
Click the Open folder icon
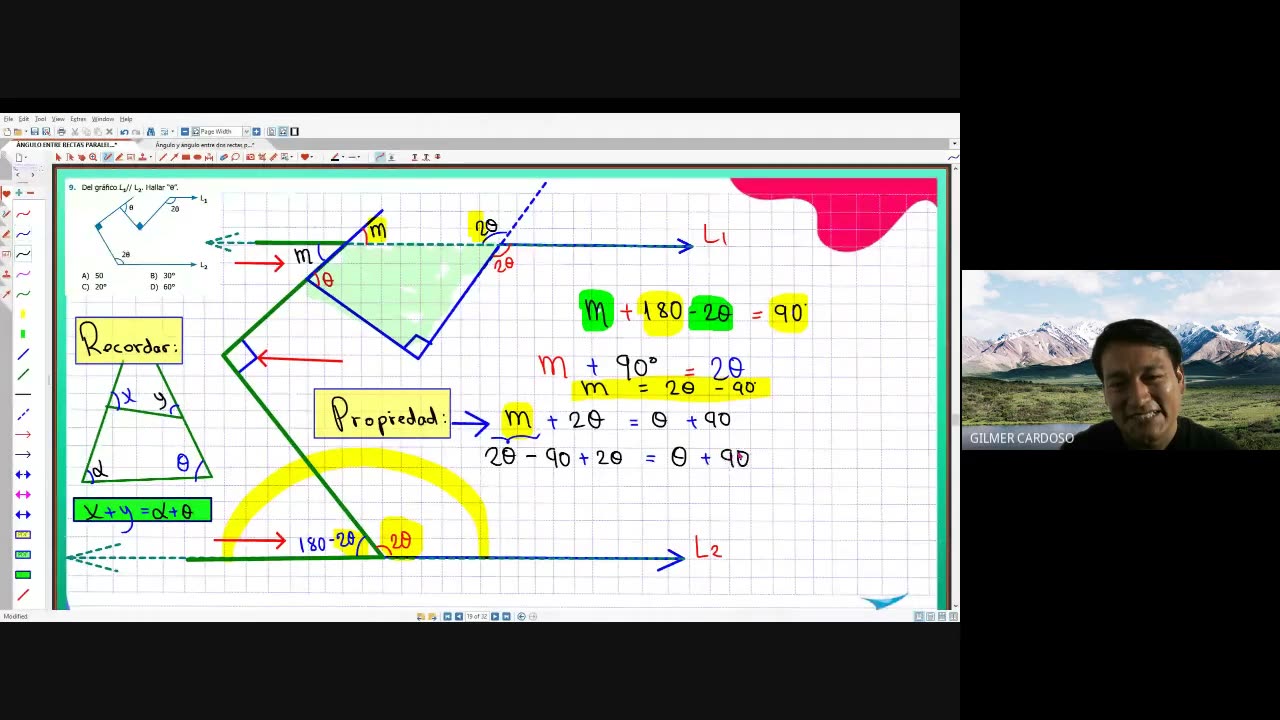[x=17, y=131]
